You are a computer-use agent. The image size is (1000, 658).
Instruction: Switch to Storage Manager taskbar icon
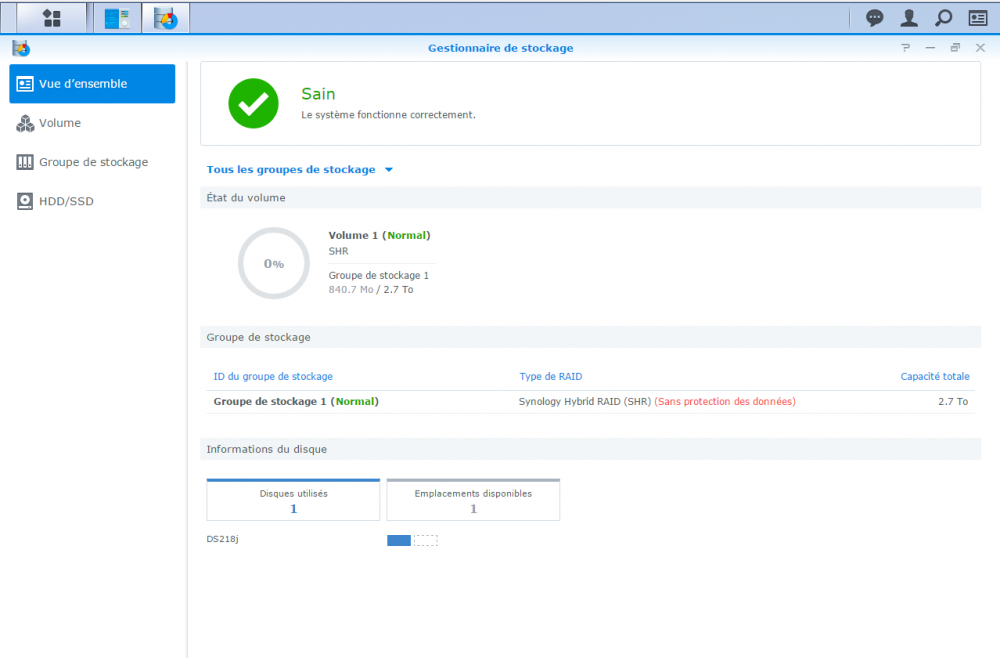(x=165, y=18)
